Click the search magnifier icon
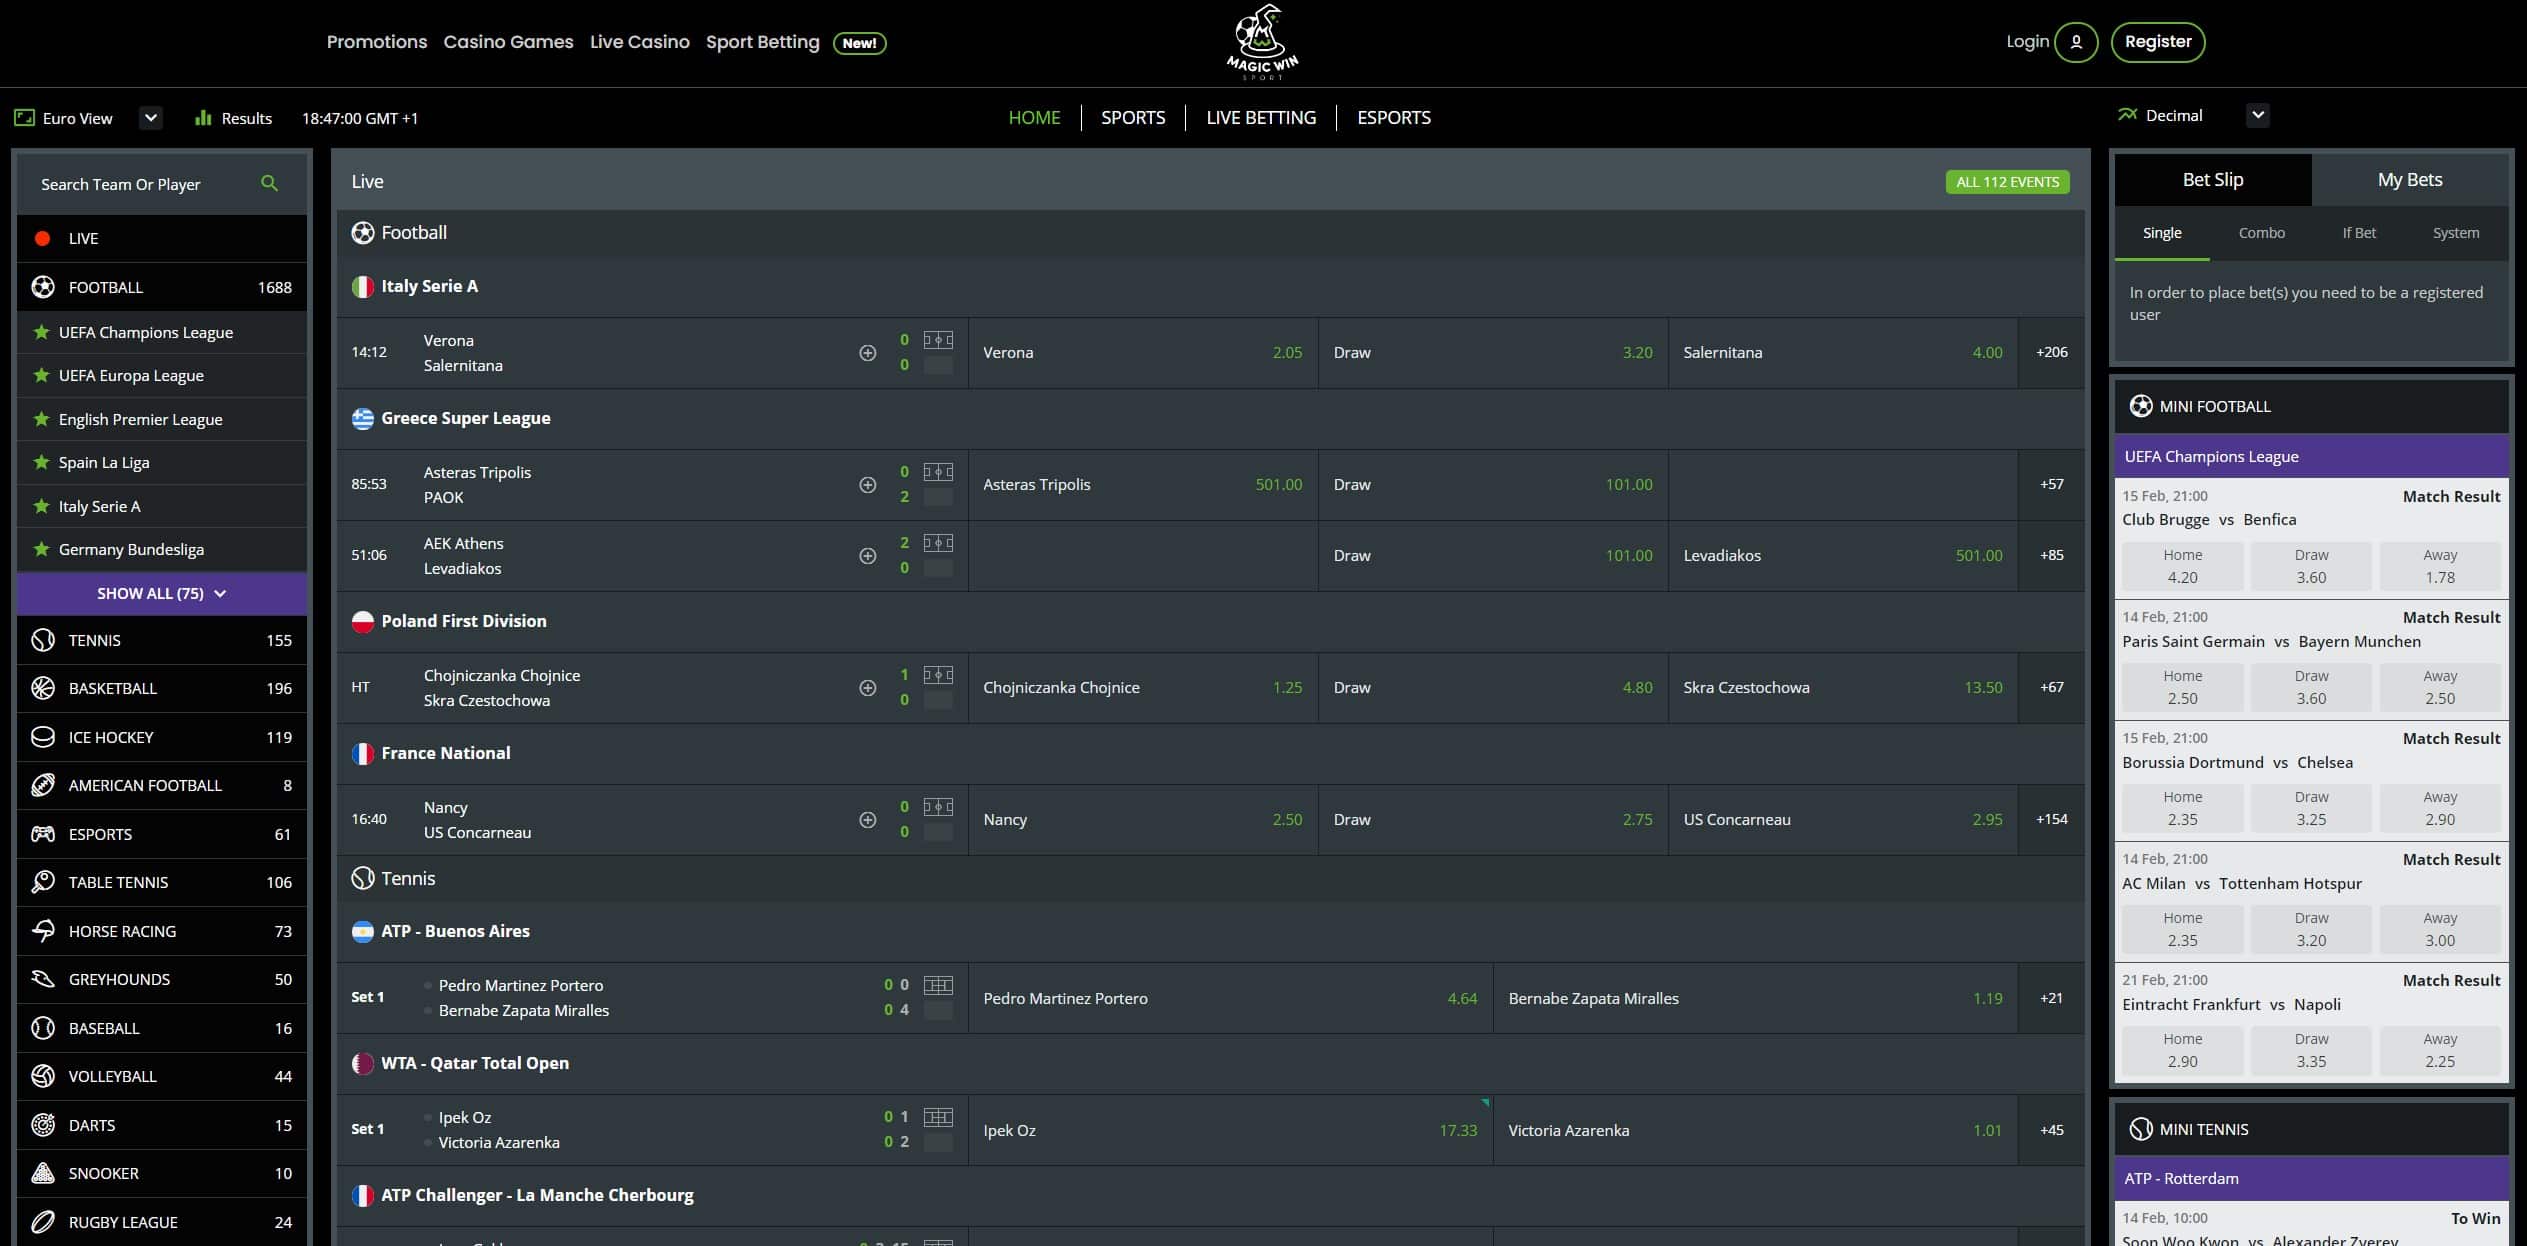 (269, 183)
